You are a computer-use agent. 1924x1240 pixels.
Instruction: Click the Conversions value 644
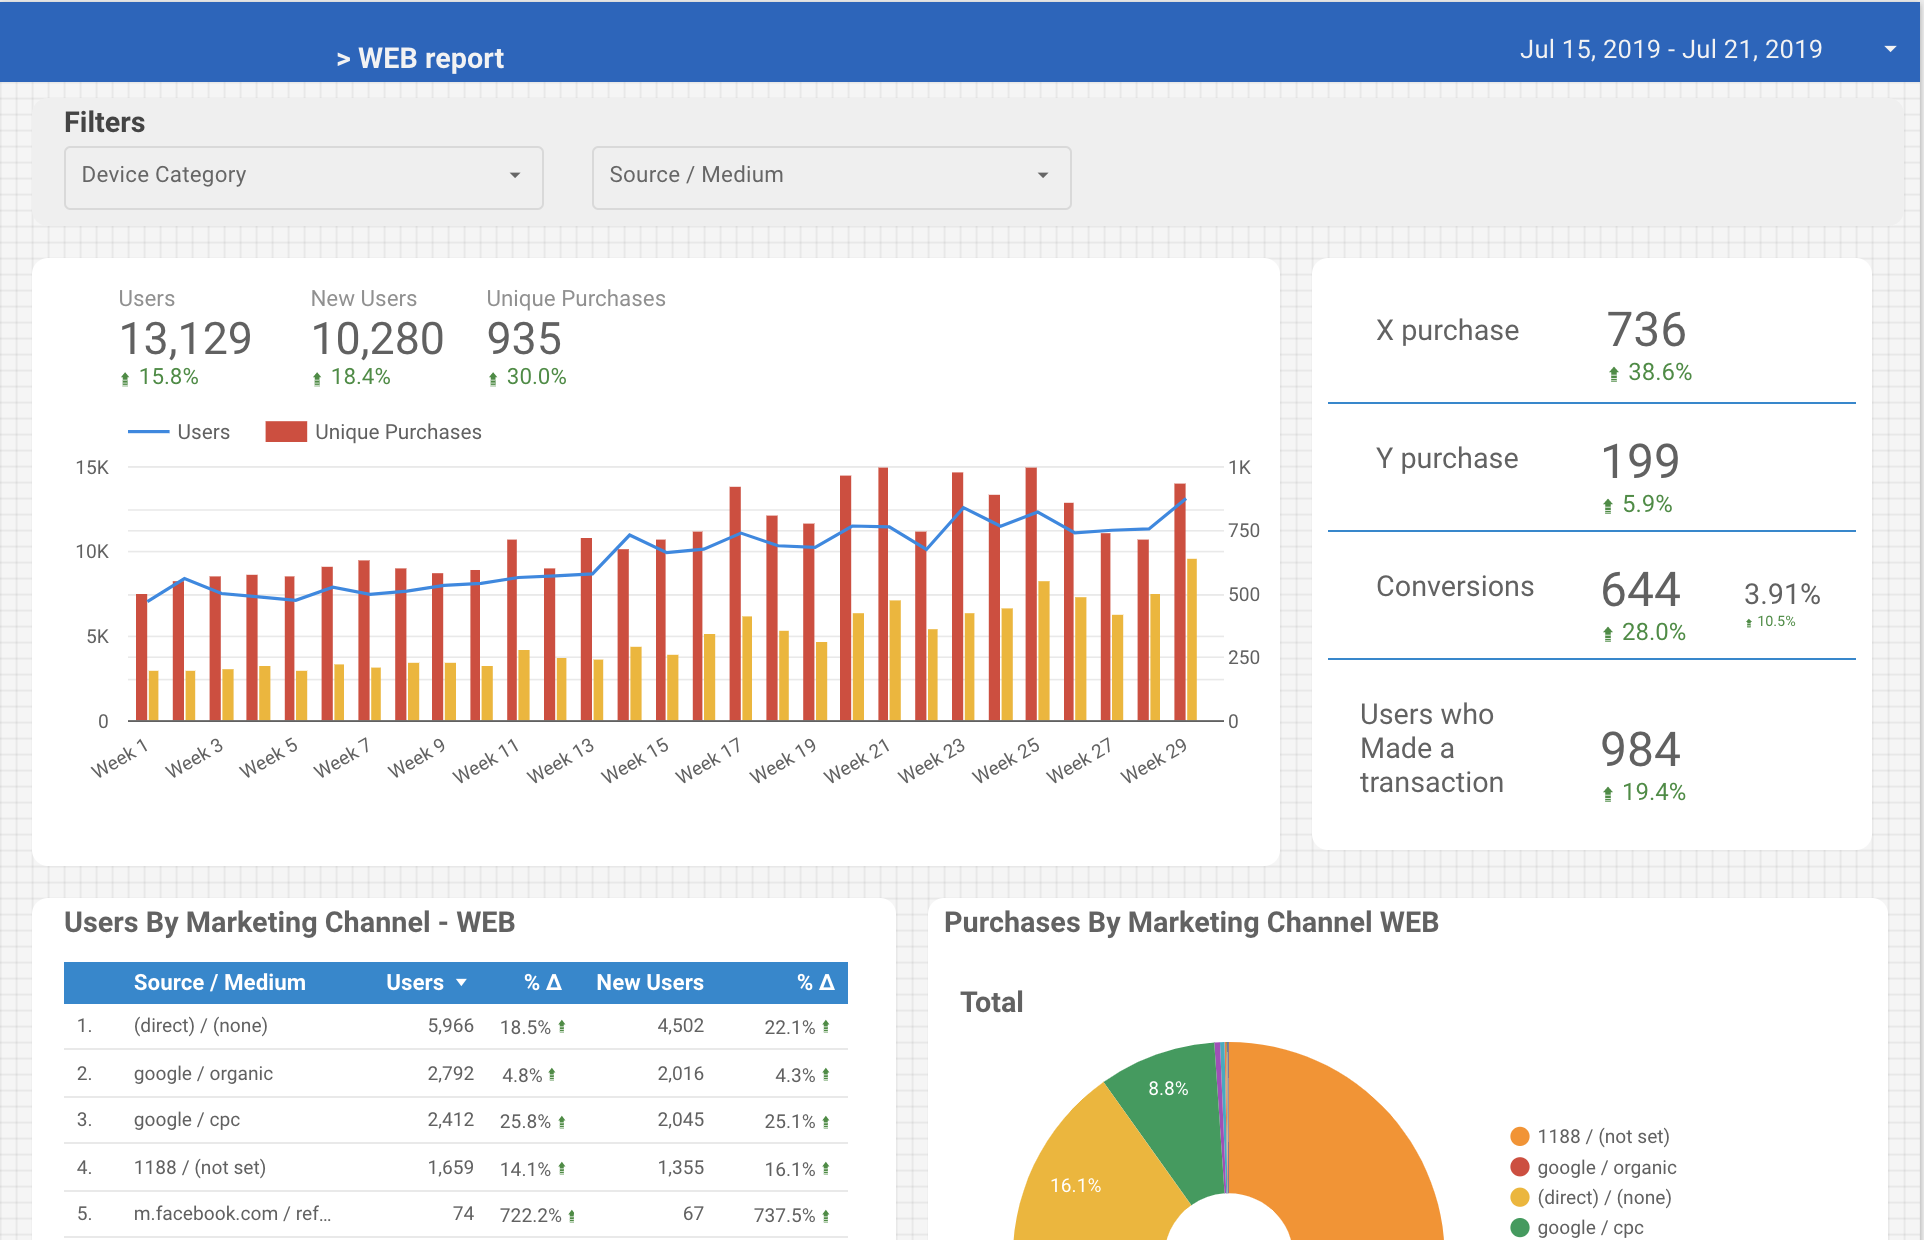pos(1641,589)
